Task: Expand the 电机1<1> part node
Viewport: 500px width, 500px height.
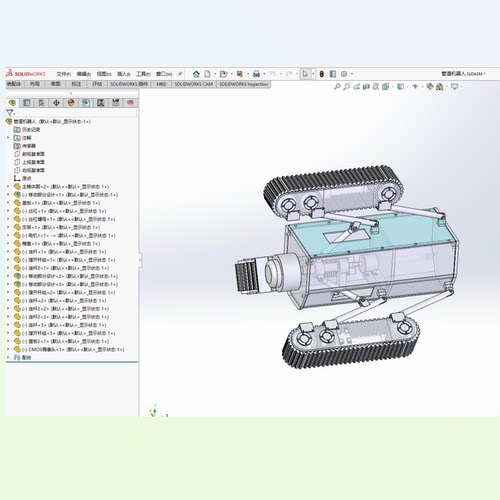Action: (x=8, y=235)
